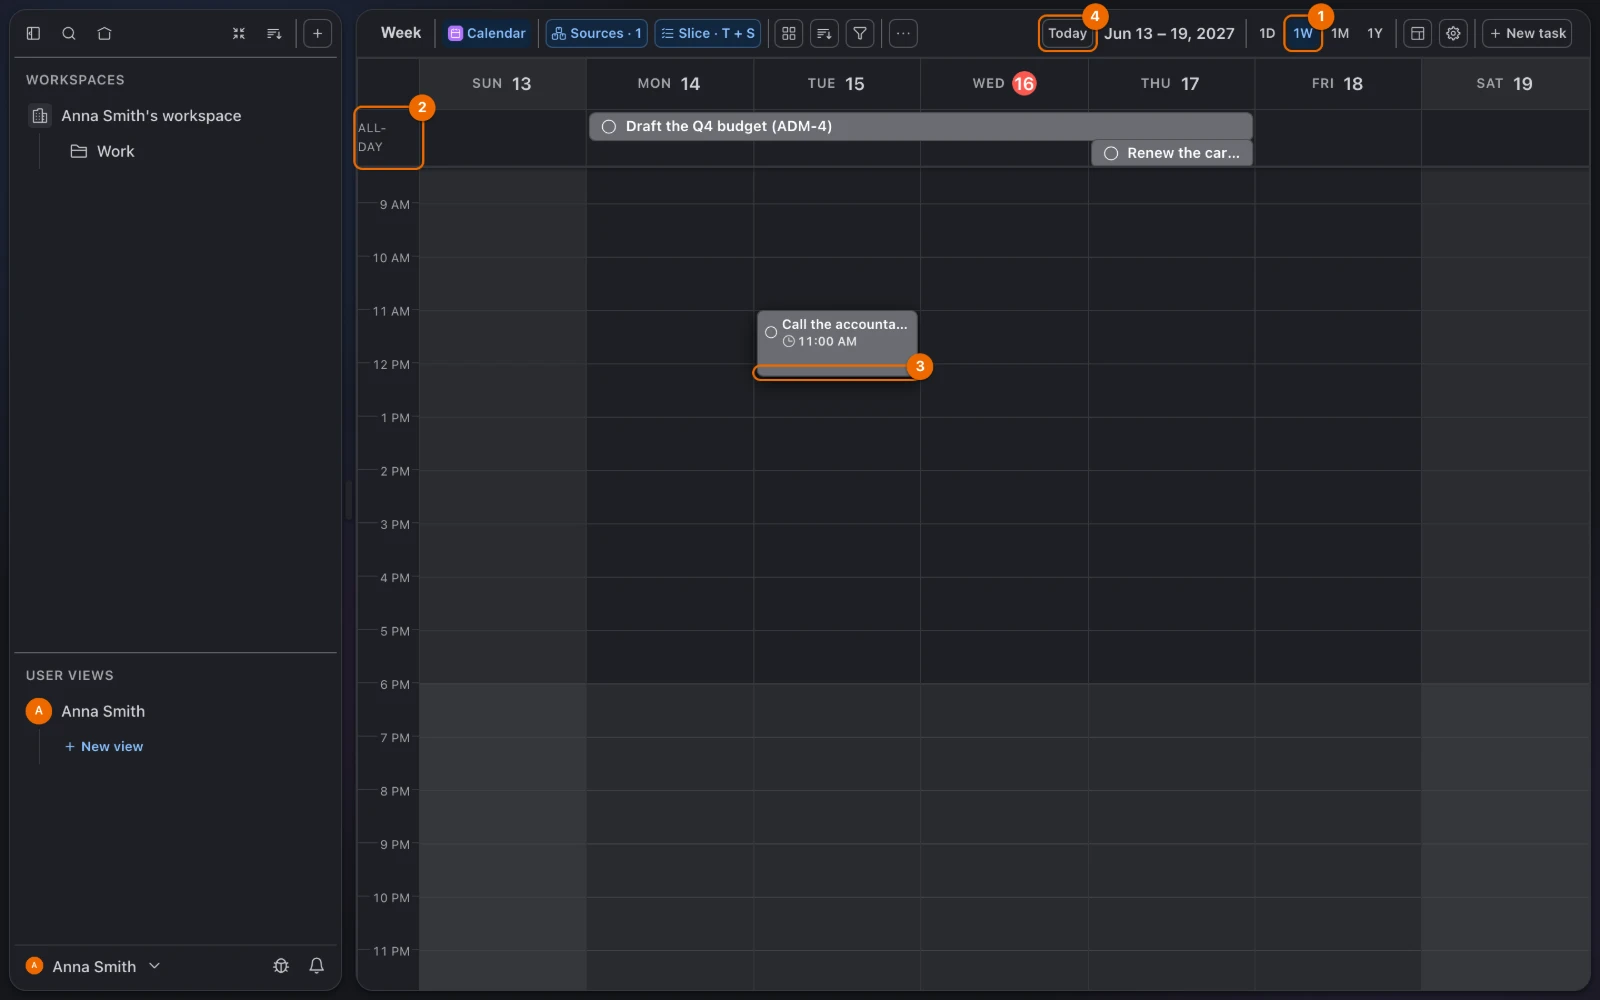Open the bug report icon in the sidebar footer
Screen dimensions: 1600x1000
[281, 966]
